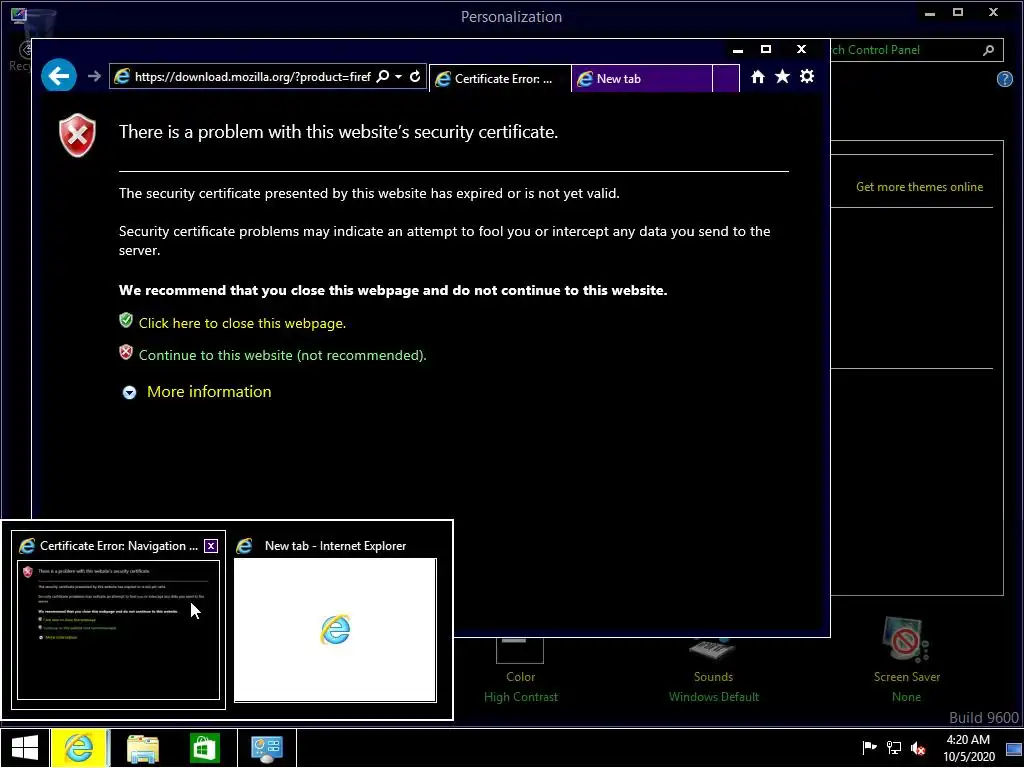Click the Search Control Panel field

pos(908,50)
